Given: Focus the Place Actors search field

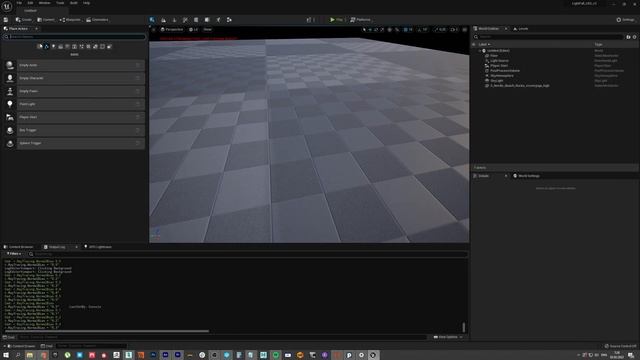Looking at the screenshot, I should coord(74,37).
